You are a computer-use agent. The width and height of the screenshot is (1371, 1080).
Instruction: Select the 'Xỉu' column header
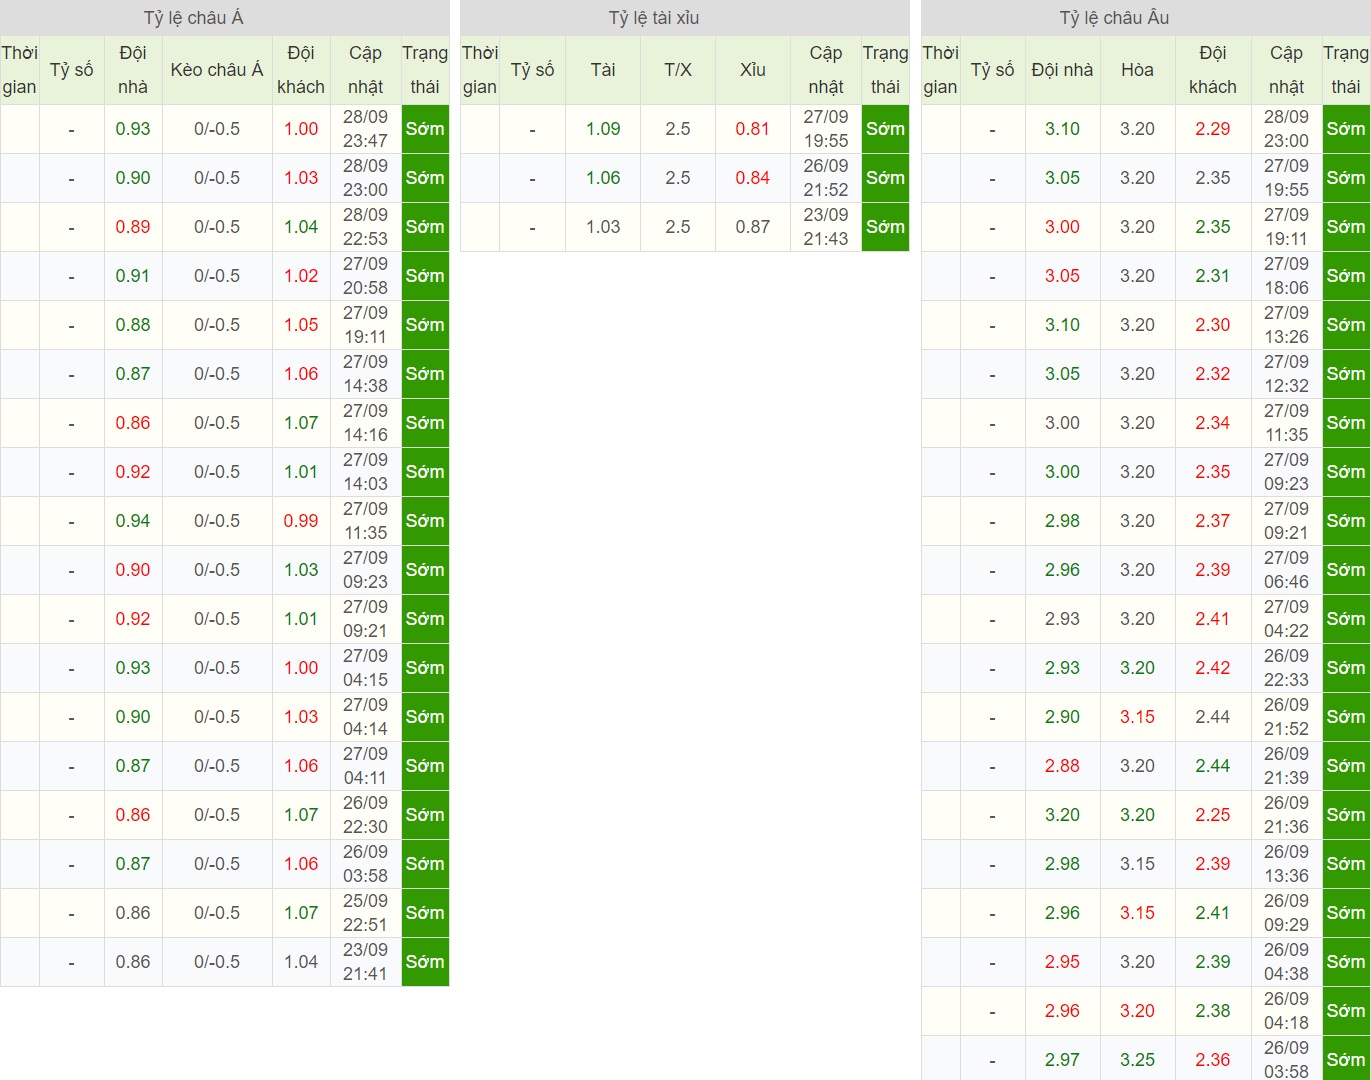pyautogui.click(x=753, y=70)
